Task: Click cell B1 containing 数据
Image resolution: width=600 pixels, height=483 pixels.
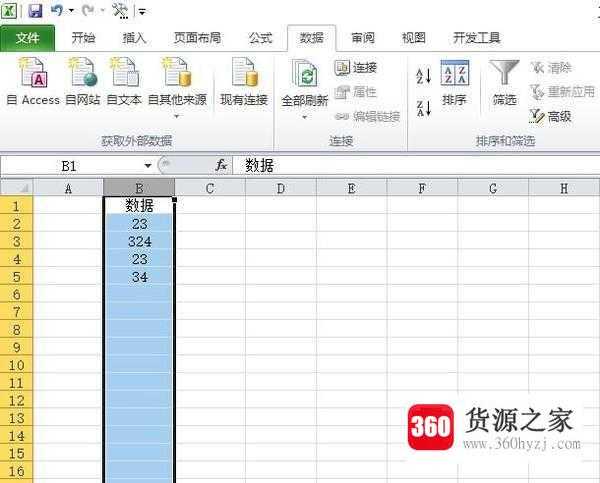Action: pyautogui.click(x=139, y=206)
